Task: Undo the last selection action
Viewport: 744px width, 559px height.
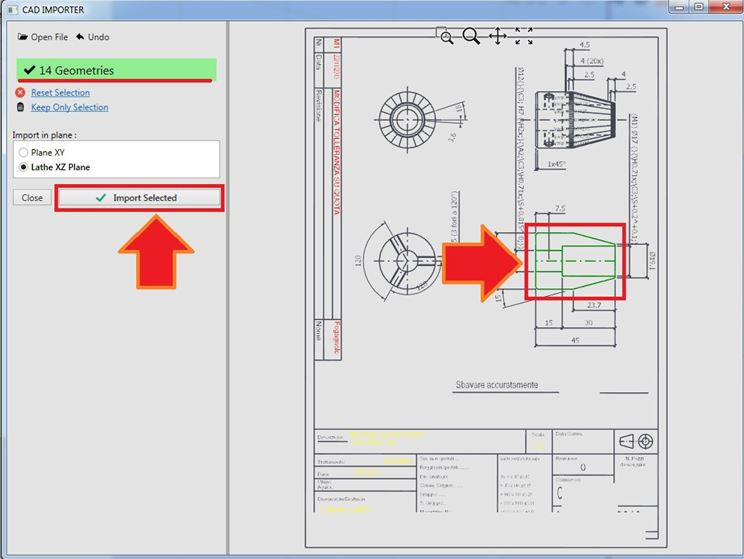Action: [x=93, y=37]
